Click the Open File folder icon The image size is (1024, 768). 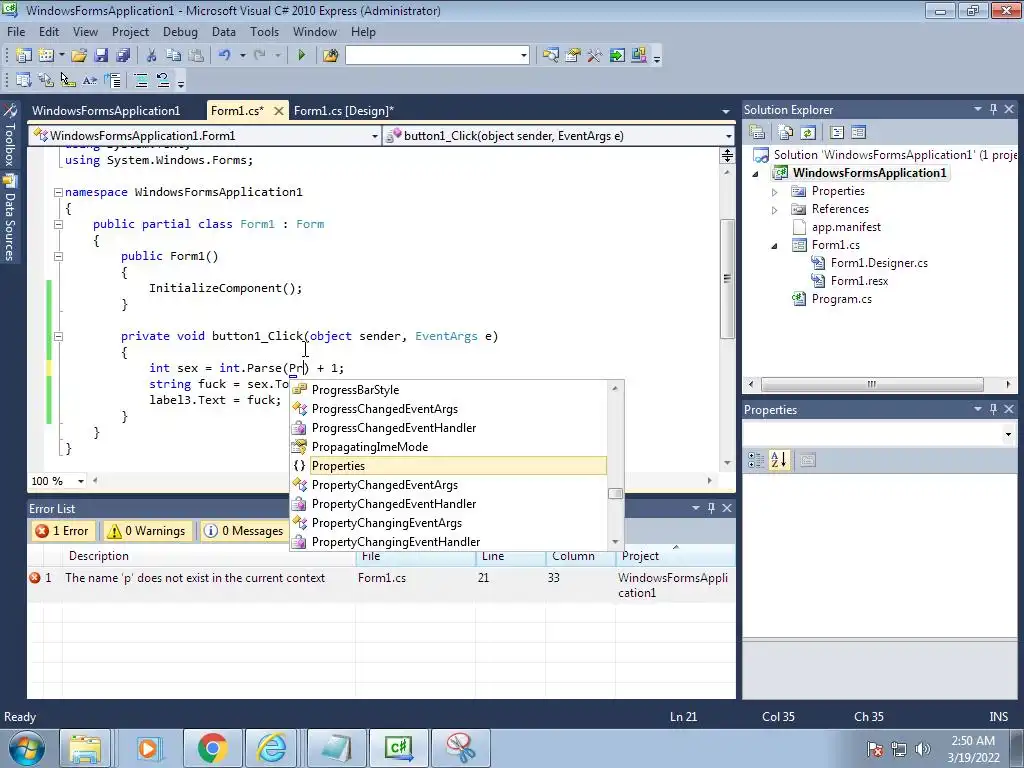pos(79,56)
